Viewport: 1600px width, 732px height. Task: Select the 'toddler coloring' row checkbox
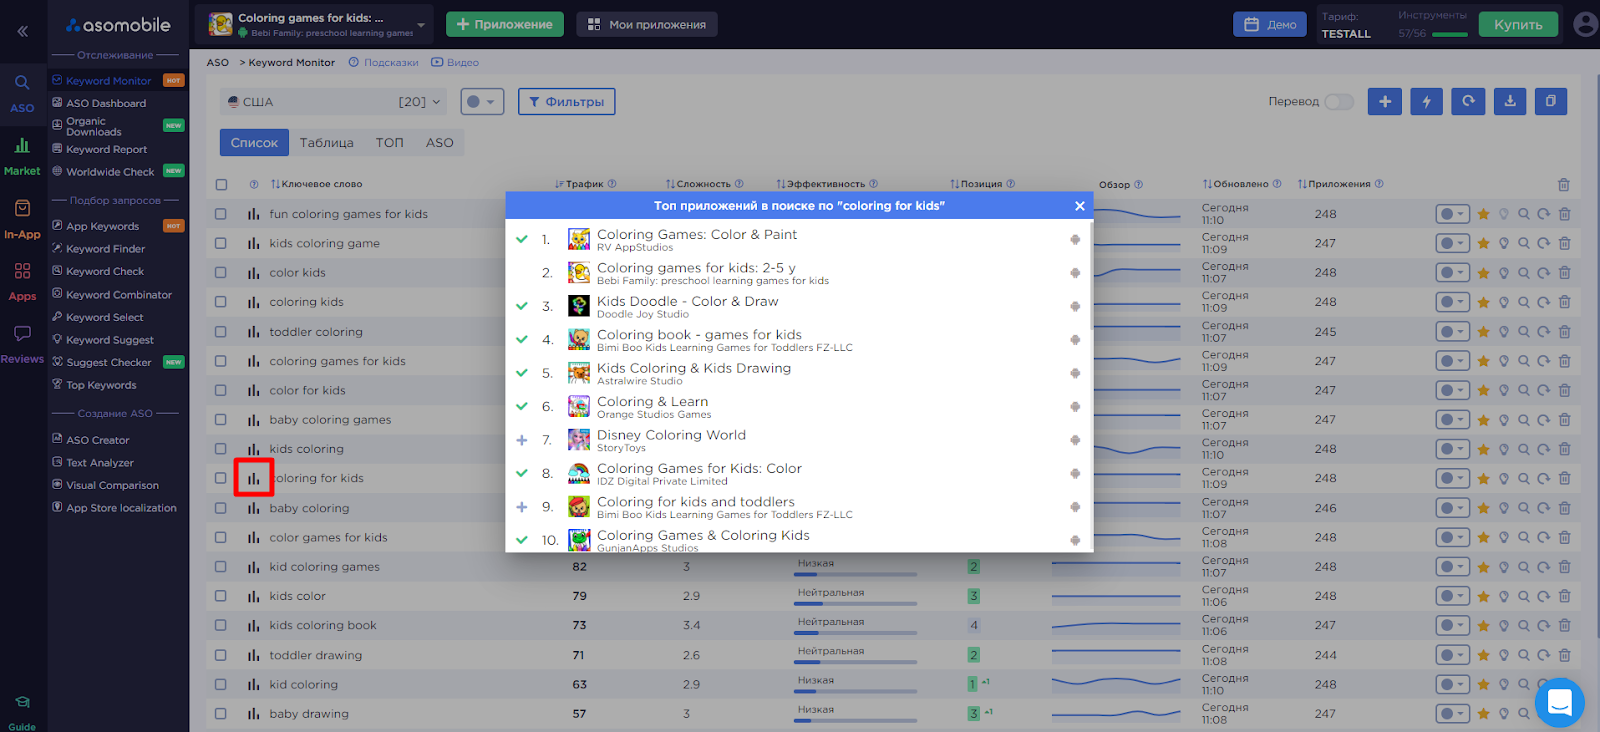tap(221, 331)
